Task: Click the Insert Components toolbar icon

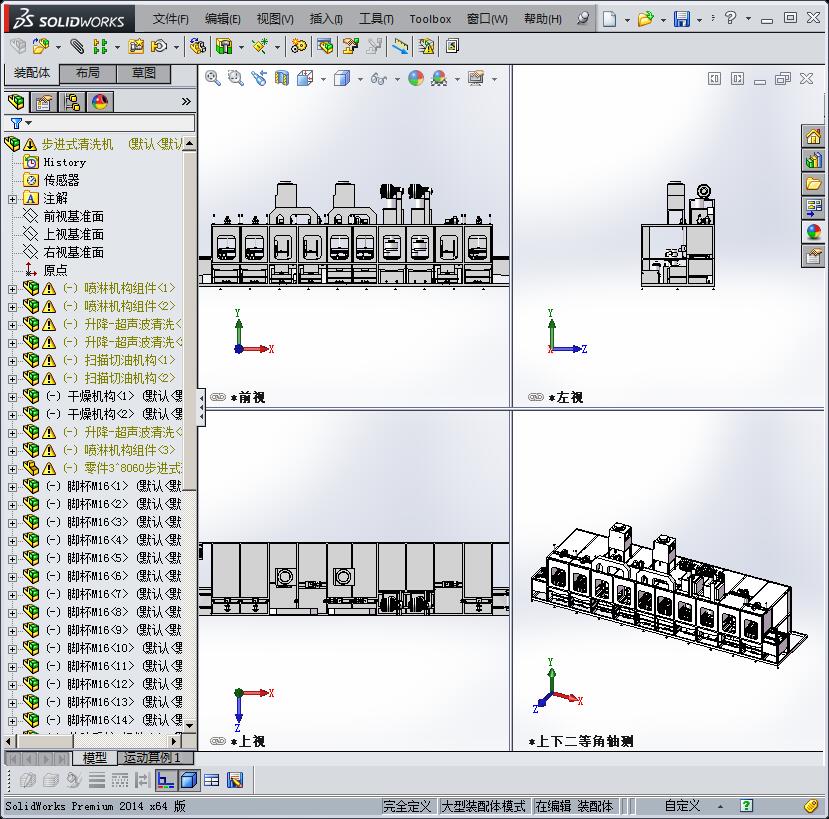Action: 41,46
